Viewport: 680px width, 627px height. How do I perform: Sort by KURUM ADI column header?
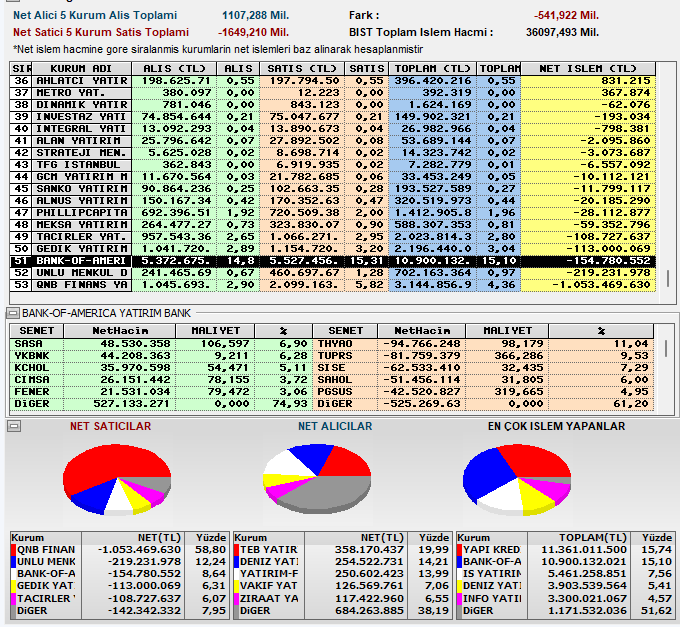click(81, 69)
